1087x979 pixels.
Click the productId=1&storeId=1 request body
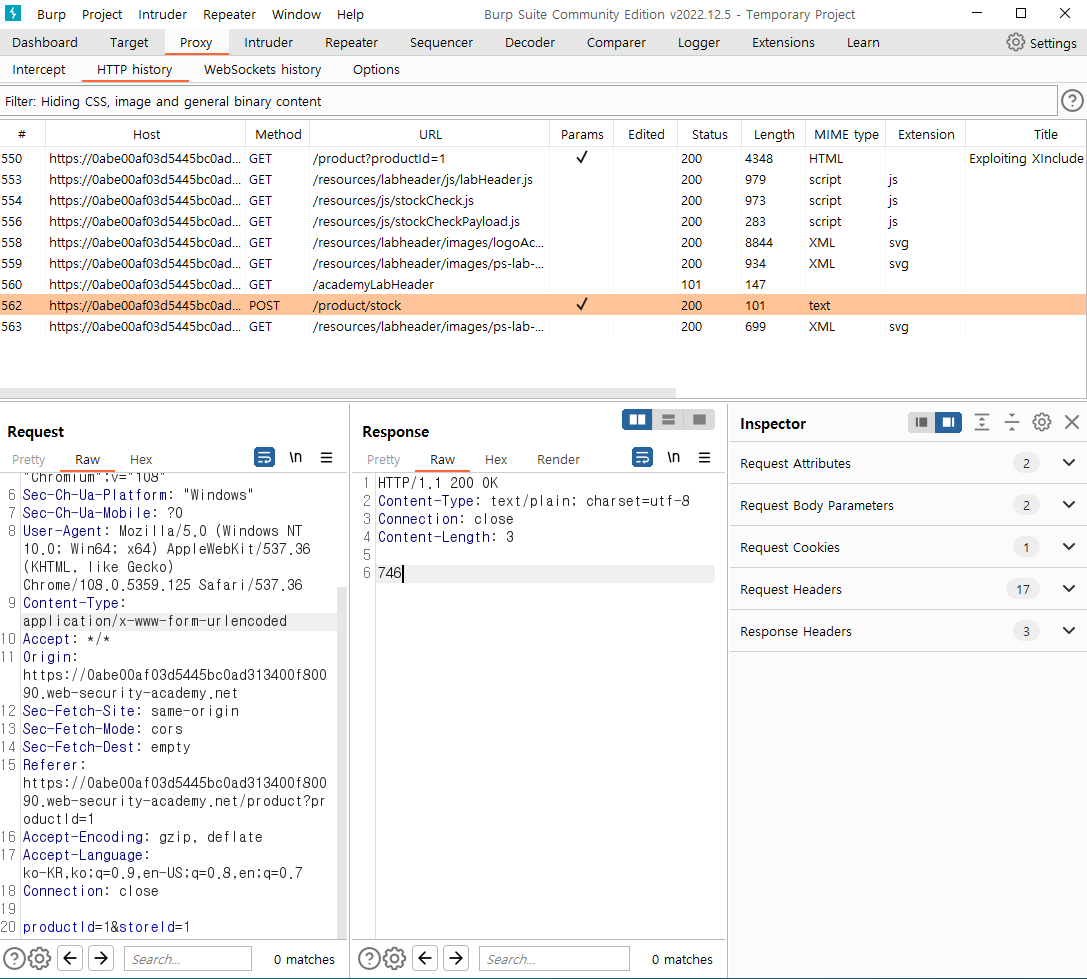click(x=106, y=926)
